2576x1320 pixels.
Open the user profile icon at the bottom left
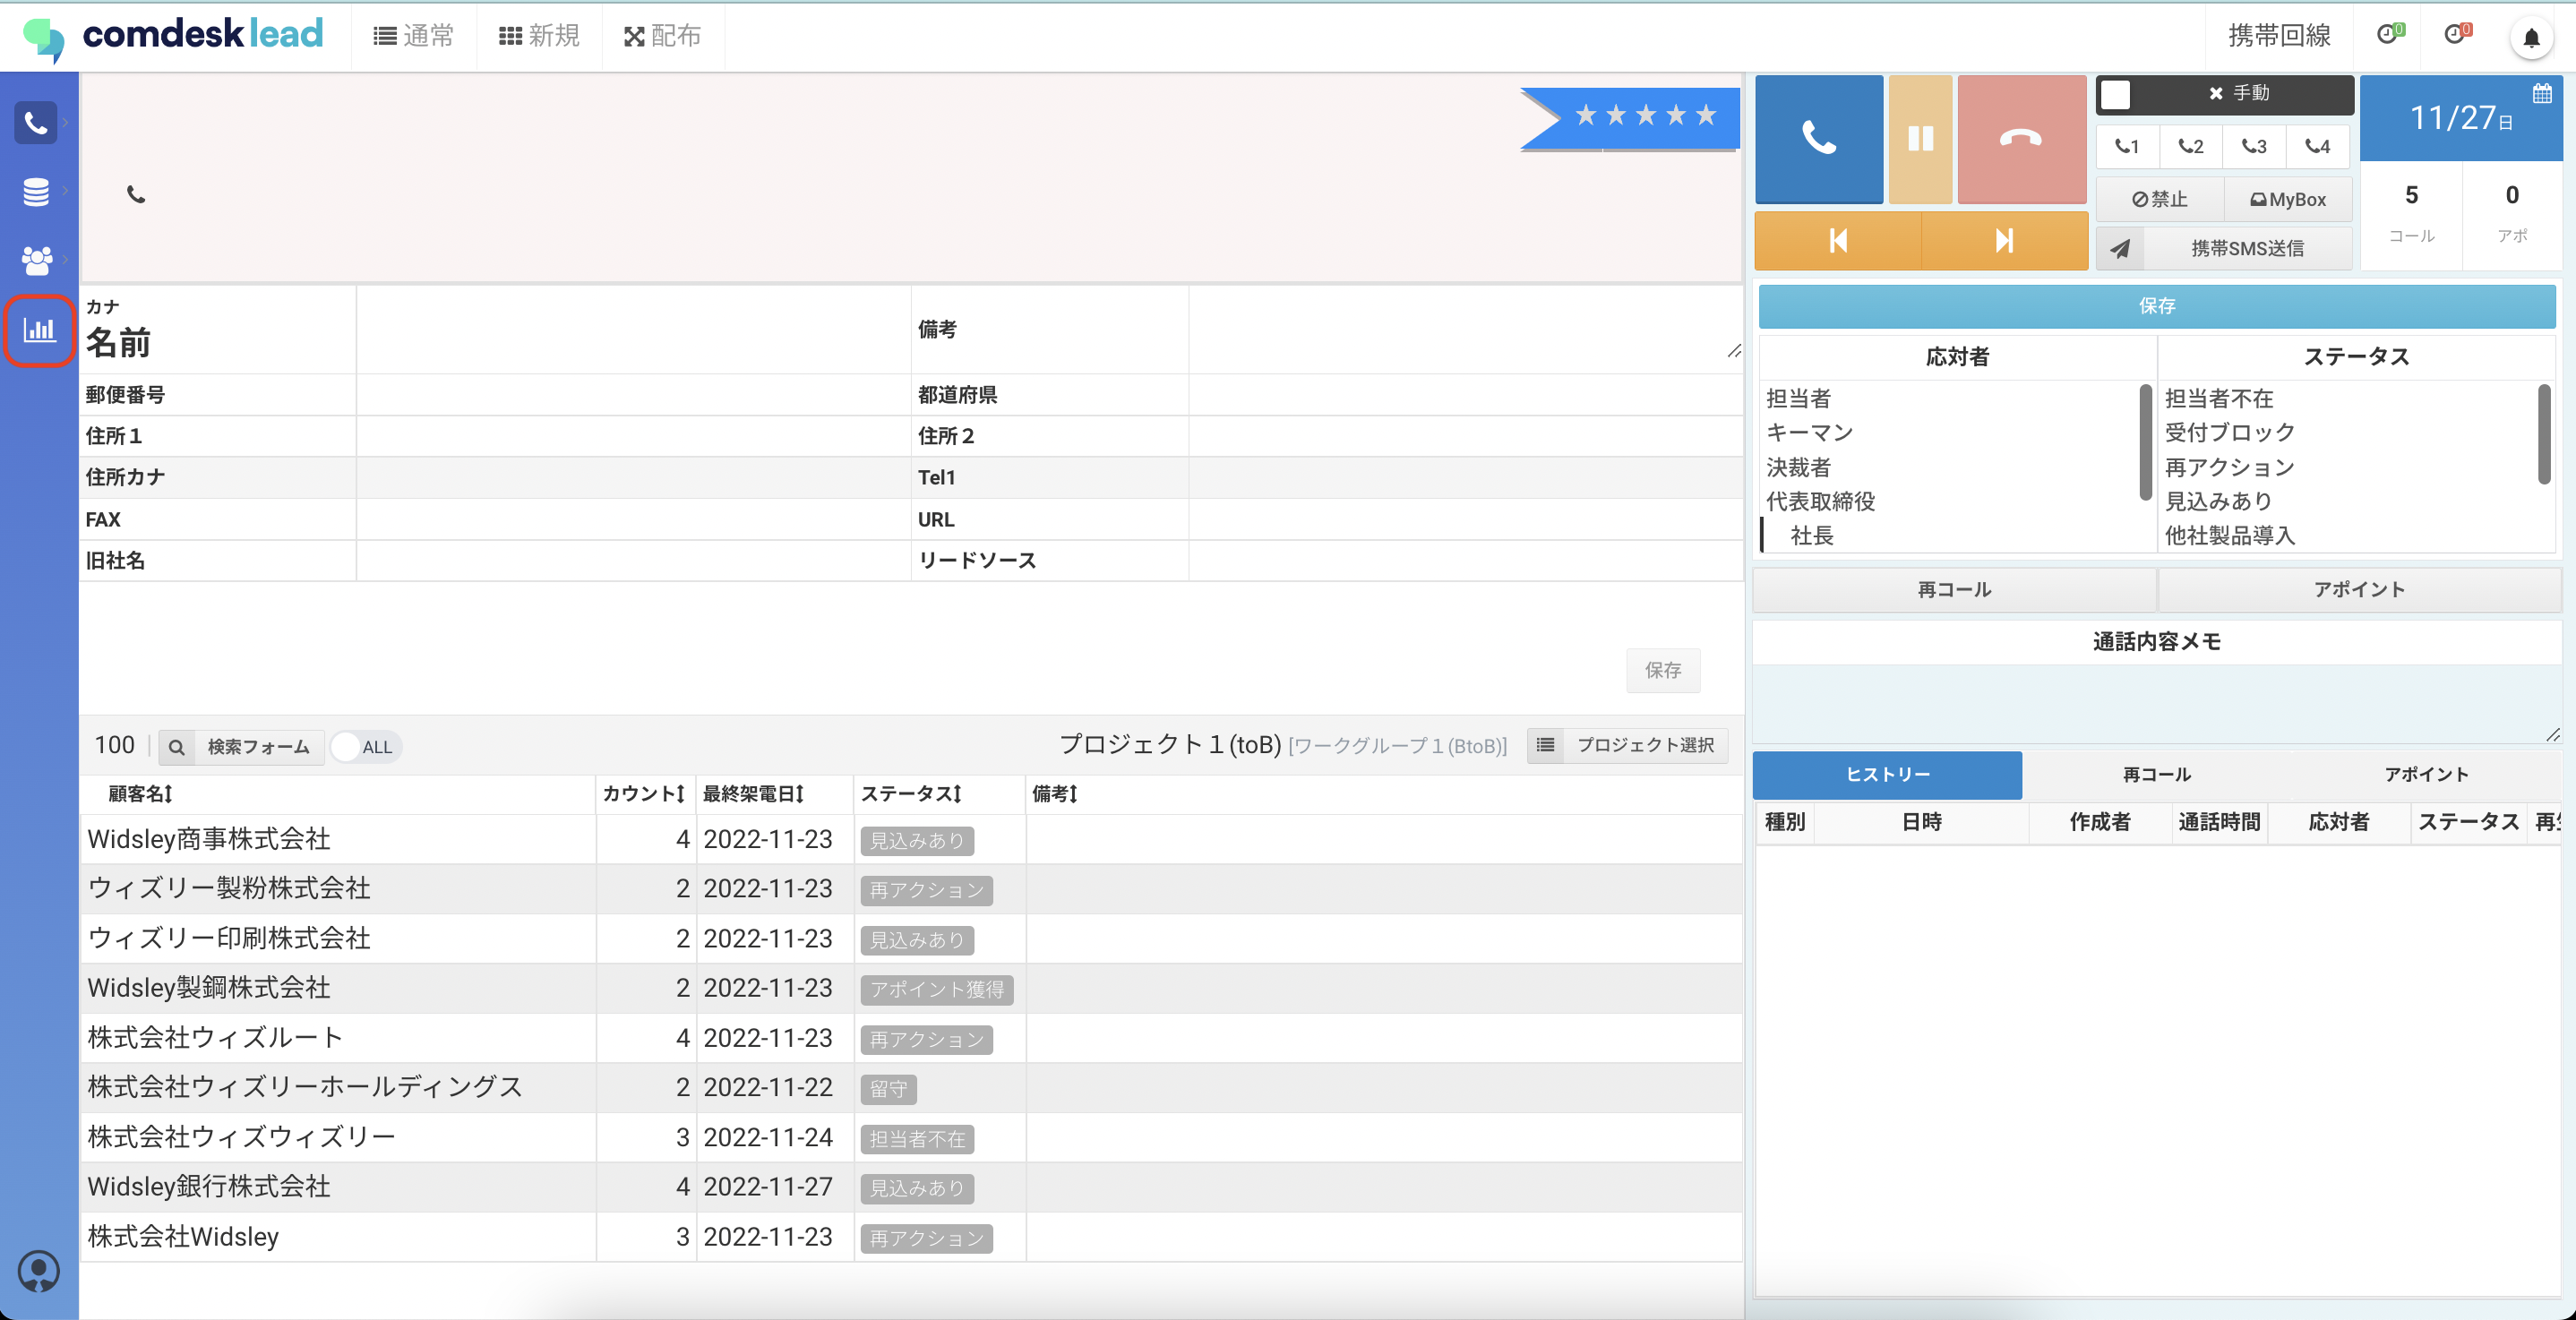coord(39,1271)
